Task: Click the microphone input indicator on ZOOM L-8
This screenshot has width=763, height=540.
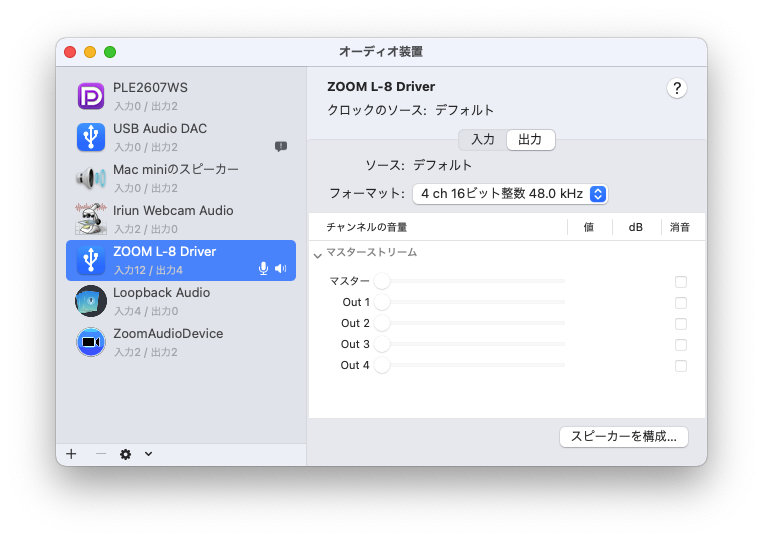Action: coord(263,268)
